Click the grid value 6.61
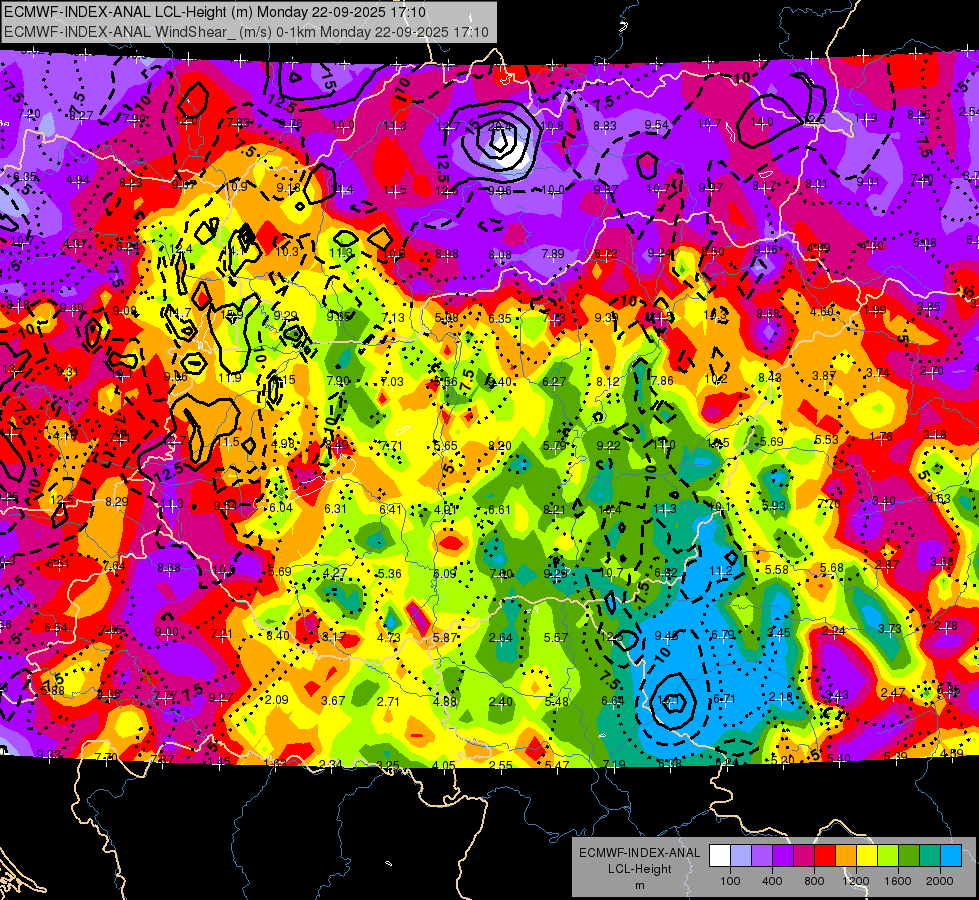The image size is (979, 900). tap(499, 510)
